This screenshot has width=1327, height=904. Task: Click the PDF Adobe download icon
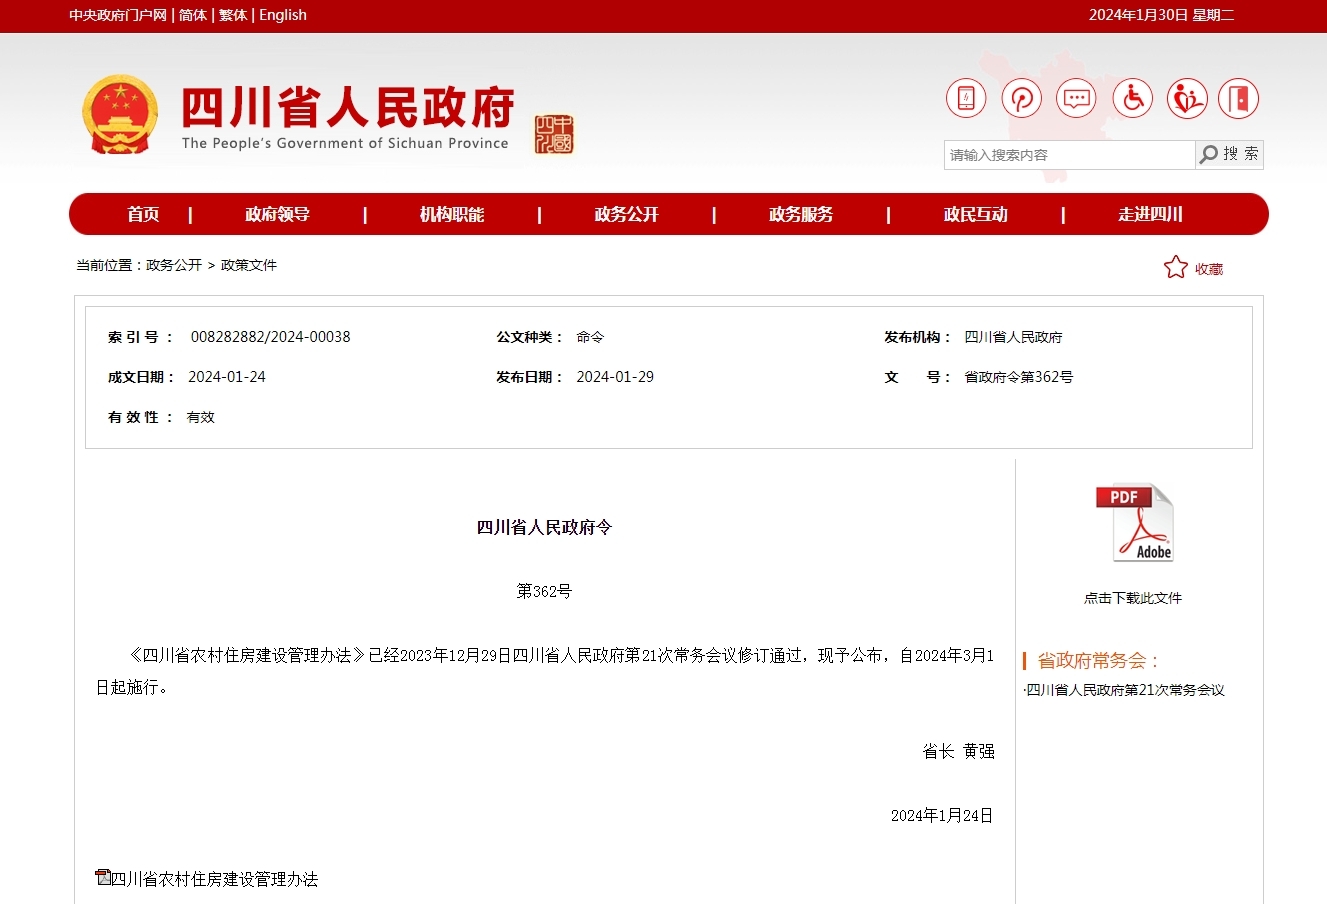coord(1134,523)
